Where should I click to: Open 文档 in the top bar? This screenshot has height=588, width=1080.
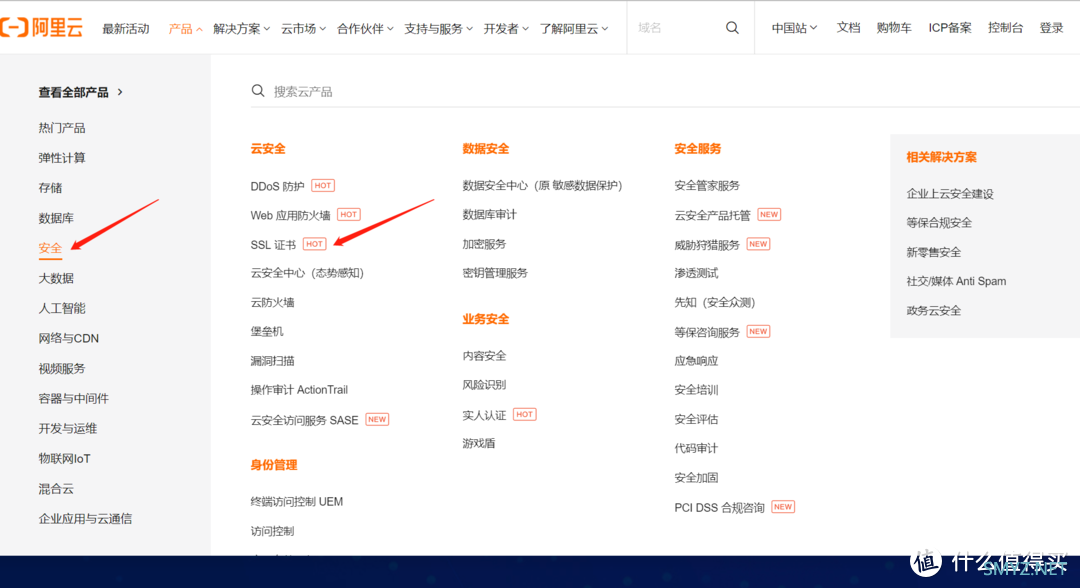pos(848,28)
